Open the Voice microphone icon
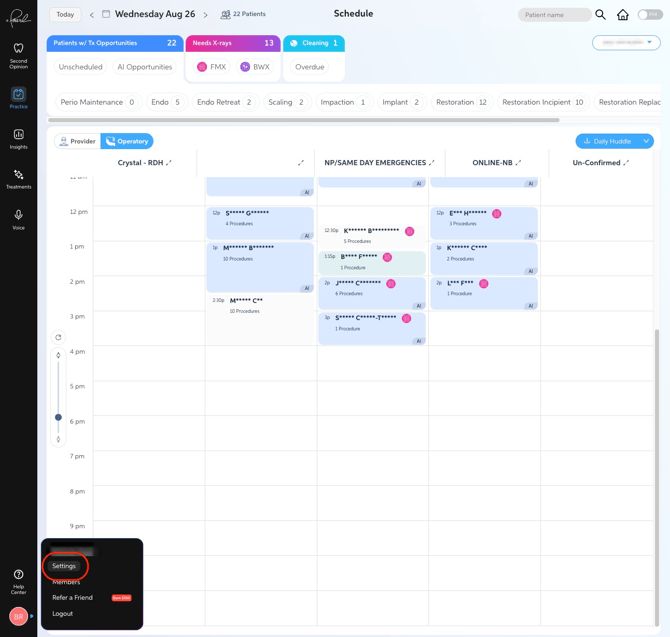Viewport: 670px width, 637px height. 18,215
